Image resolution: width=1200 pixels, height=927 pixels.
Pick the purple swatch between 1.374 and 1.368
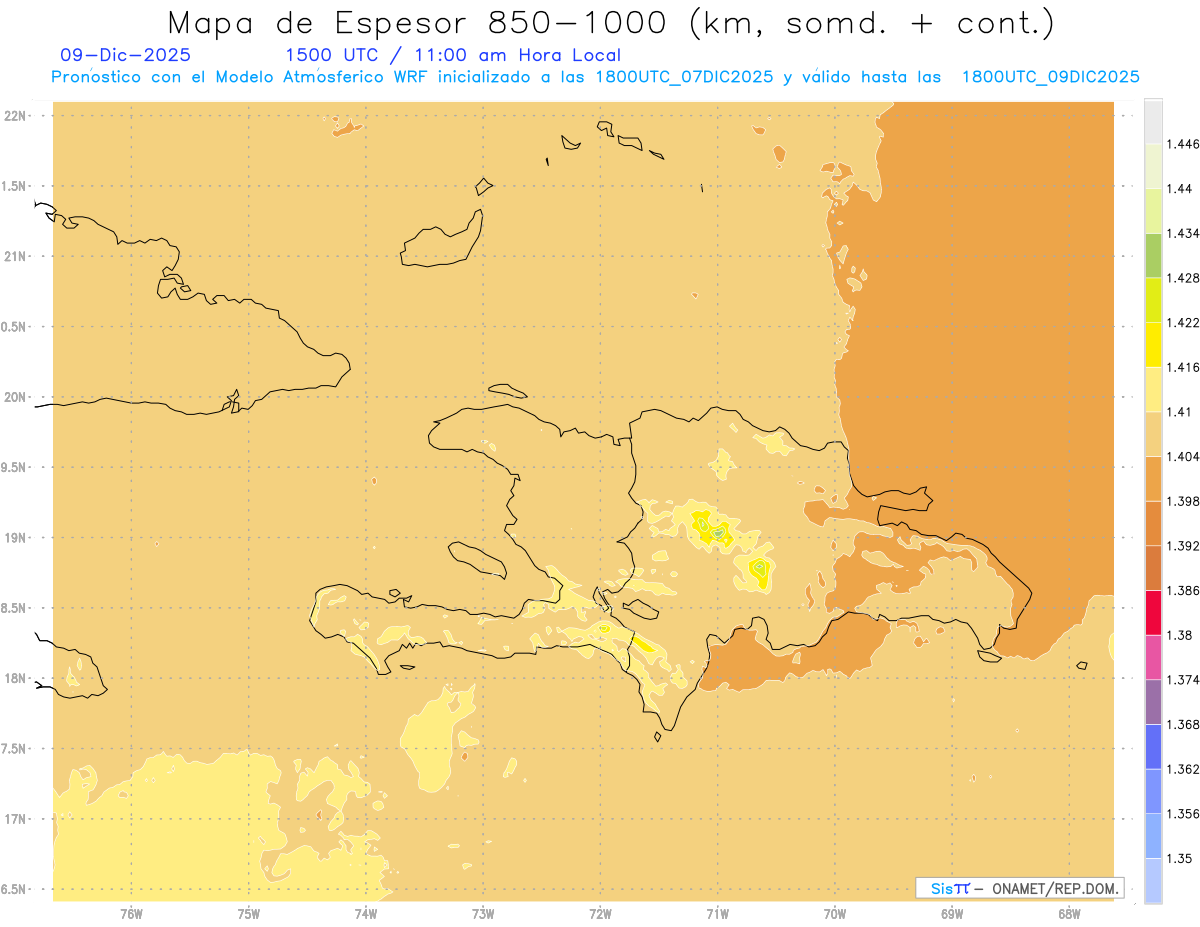(1153, 702)
